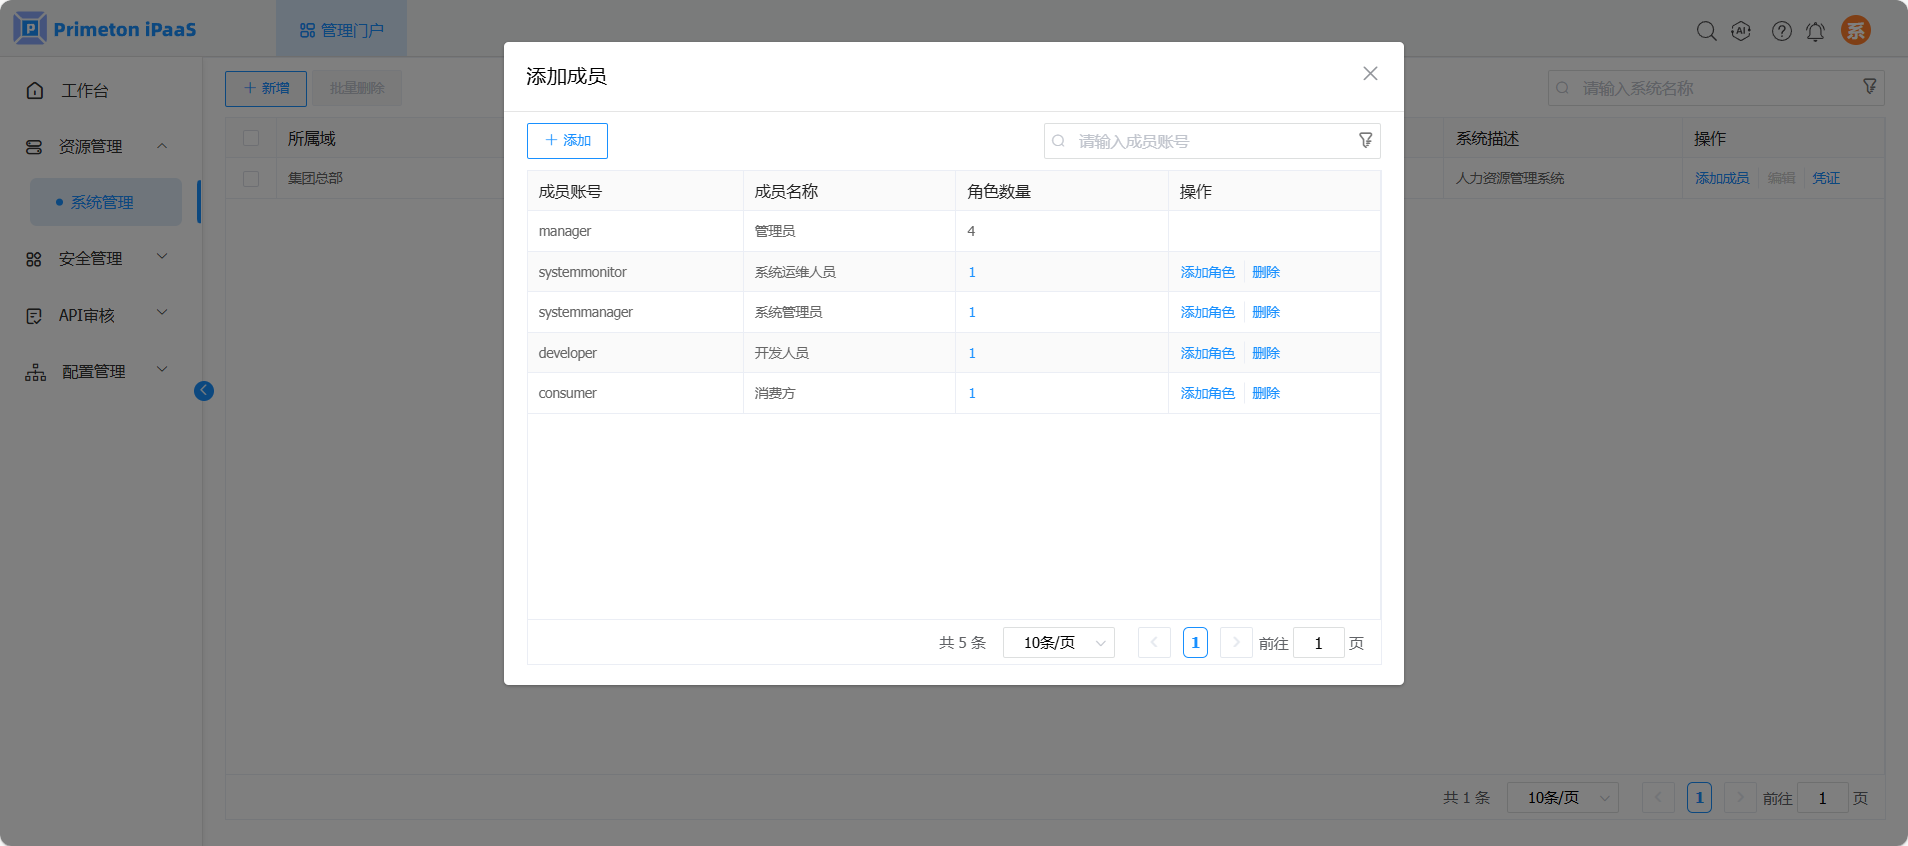Click the 添加 button in dialog
Viewport: 1908px width, 846px height.
tap(567, 141)
